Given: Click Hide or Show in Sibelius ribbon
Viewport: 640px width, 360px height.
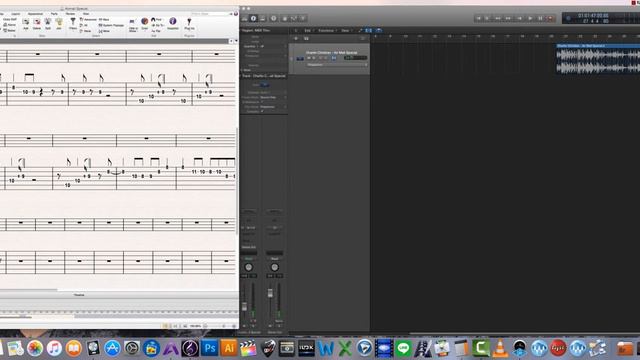Looking at the screenshot, I should coord(133,24).
